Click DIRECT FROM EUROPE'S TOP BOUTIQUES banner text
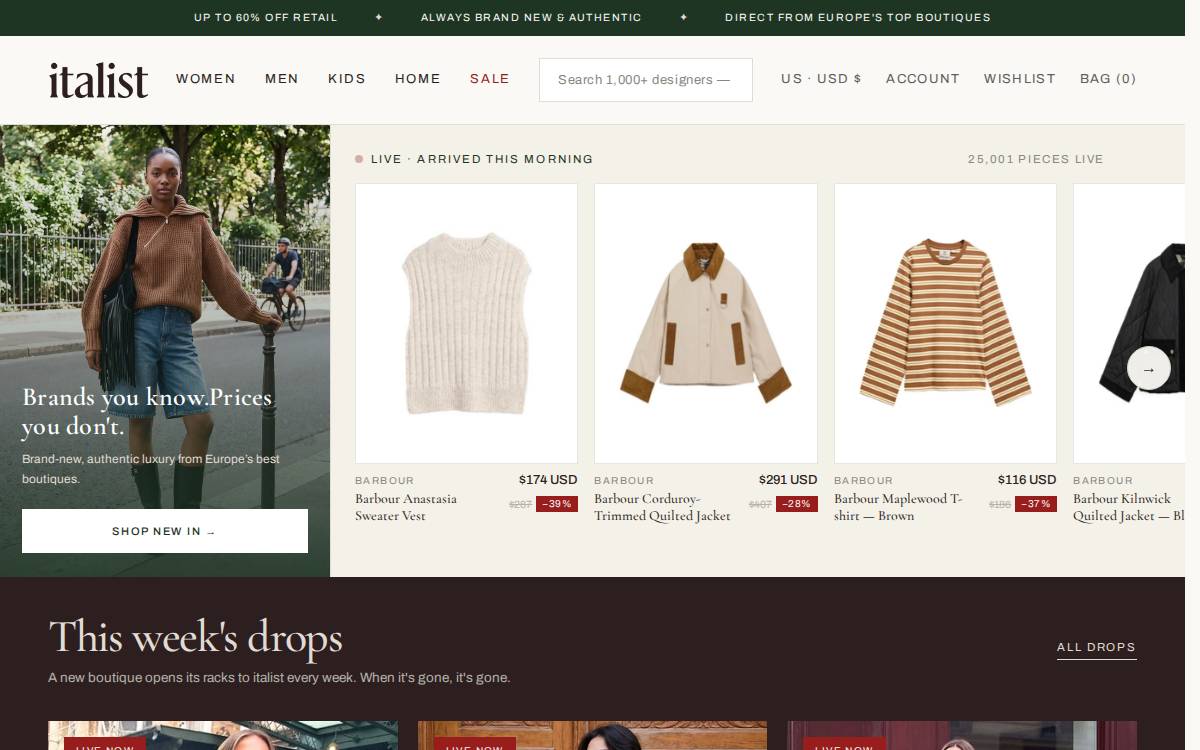The image size is (1200, 750). point(858,17)
